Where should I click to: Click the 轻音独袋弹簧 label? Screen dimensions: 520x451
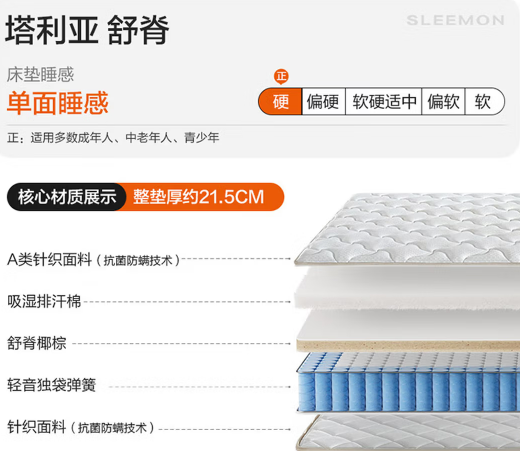point(51,385)
